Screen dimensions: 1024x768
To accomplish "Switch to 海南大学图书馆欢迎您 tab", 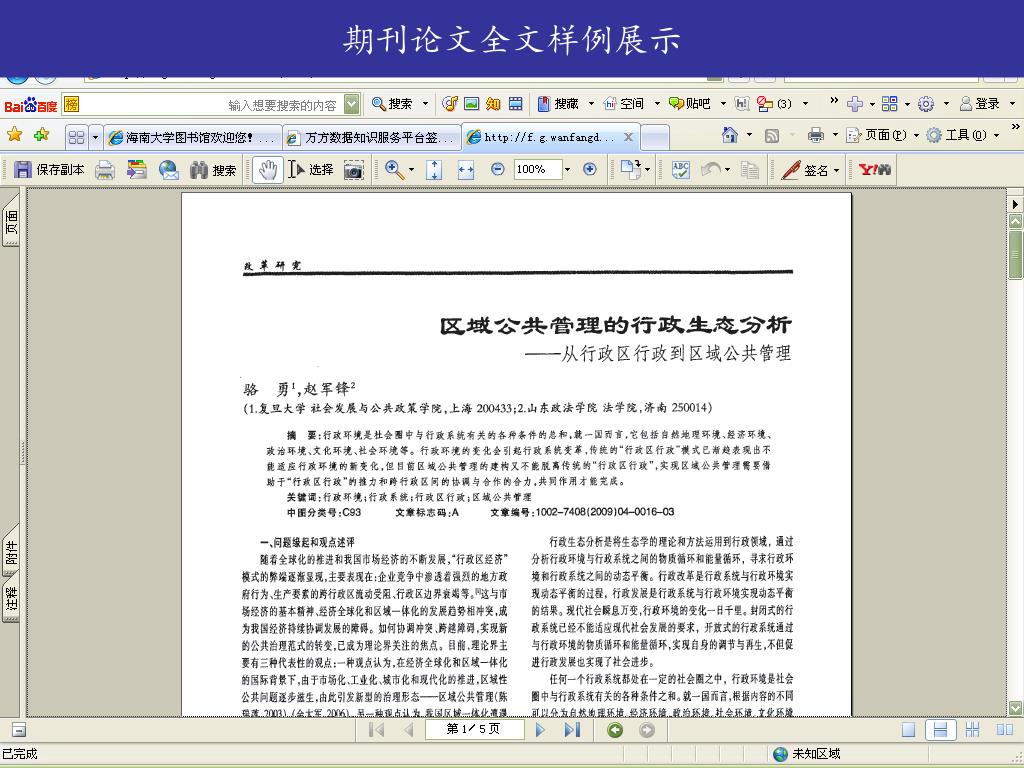I will tap(193, 137).
